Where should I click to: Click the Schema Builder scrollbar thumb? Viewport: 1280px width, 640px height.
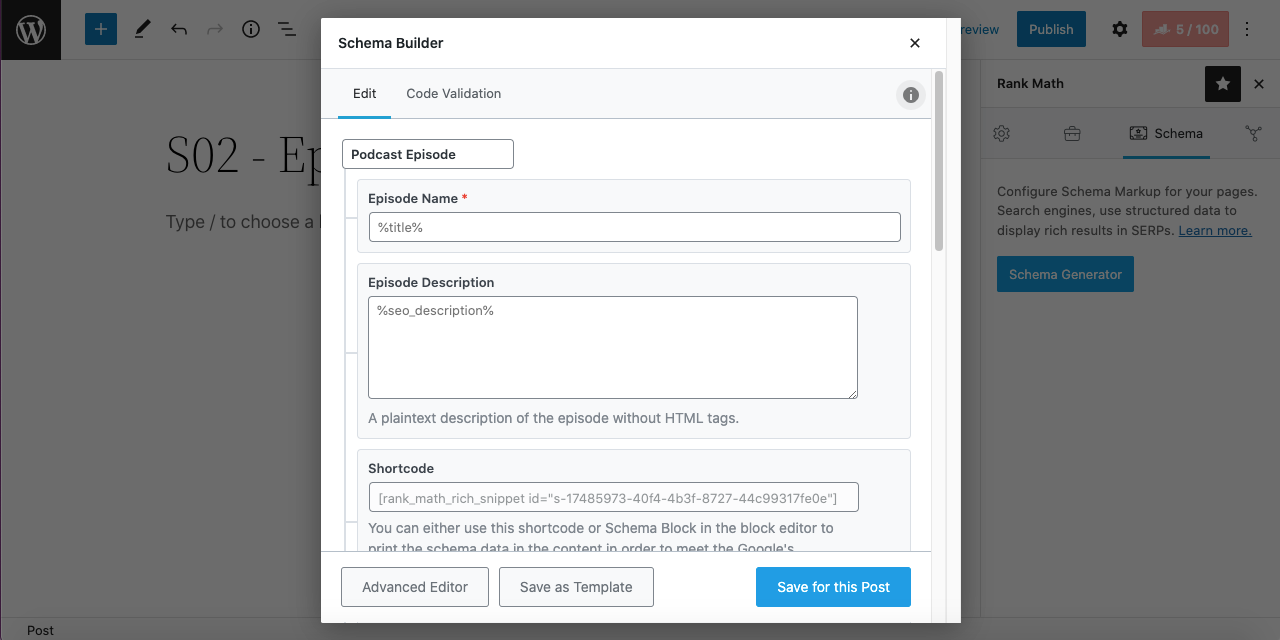(x=938, y=160)
